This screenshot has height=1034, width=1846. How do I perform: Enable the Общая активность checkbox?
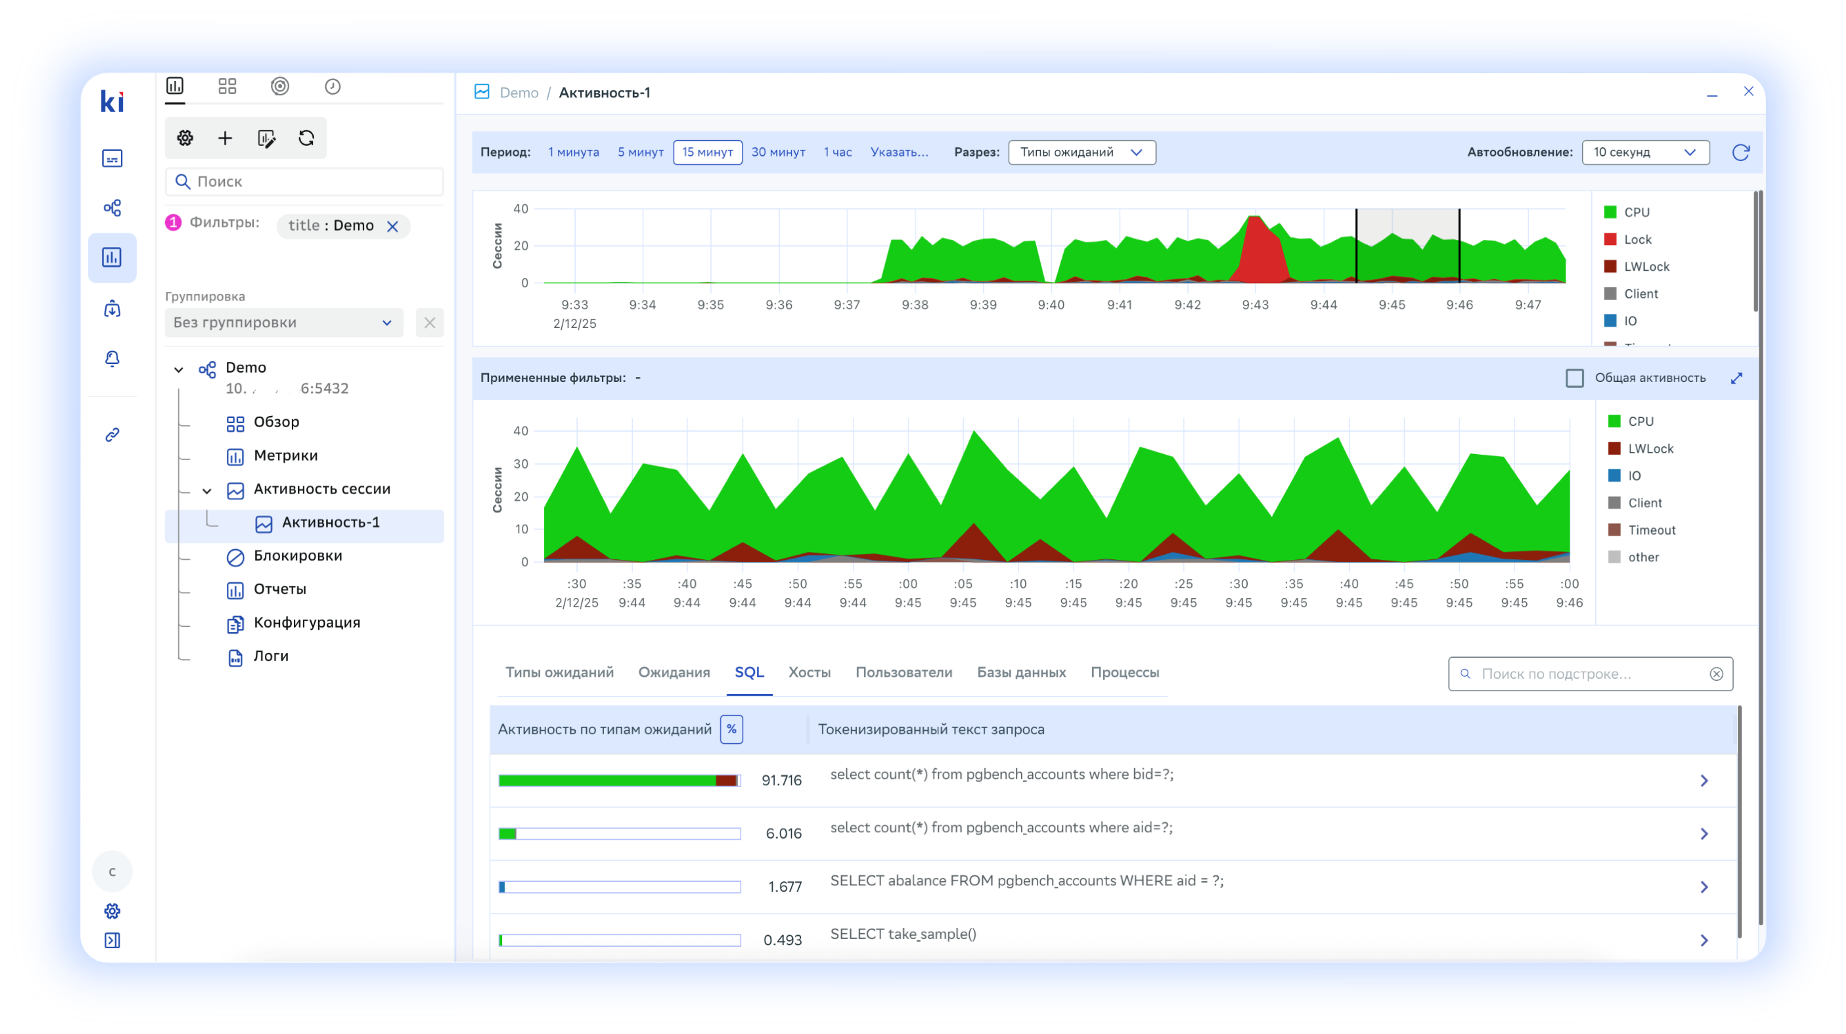tap(1575, 378)
